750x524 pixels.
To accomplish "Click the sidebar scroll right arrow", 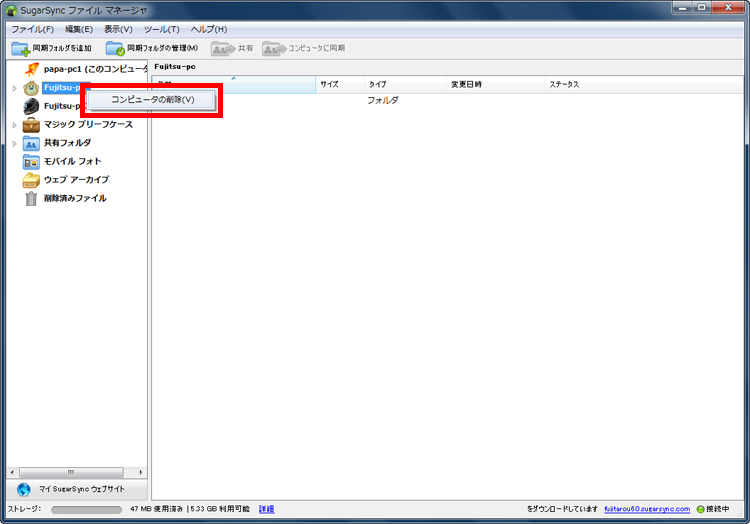I will point(141,472).
